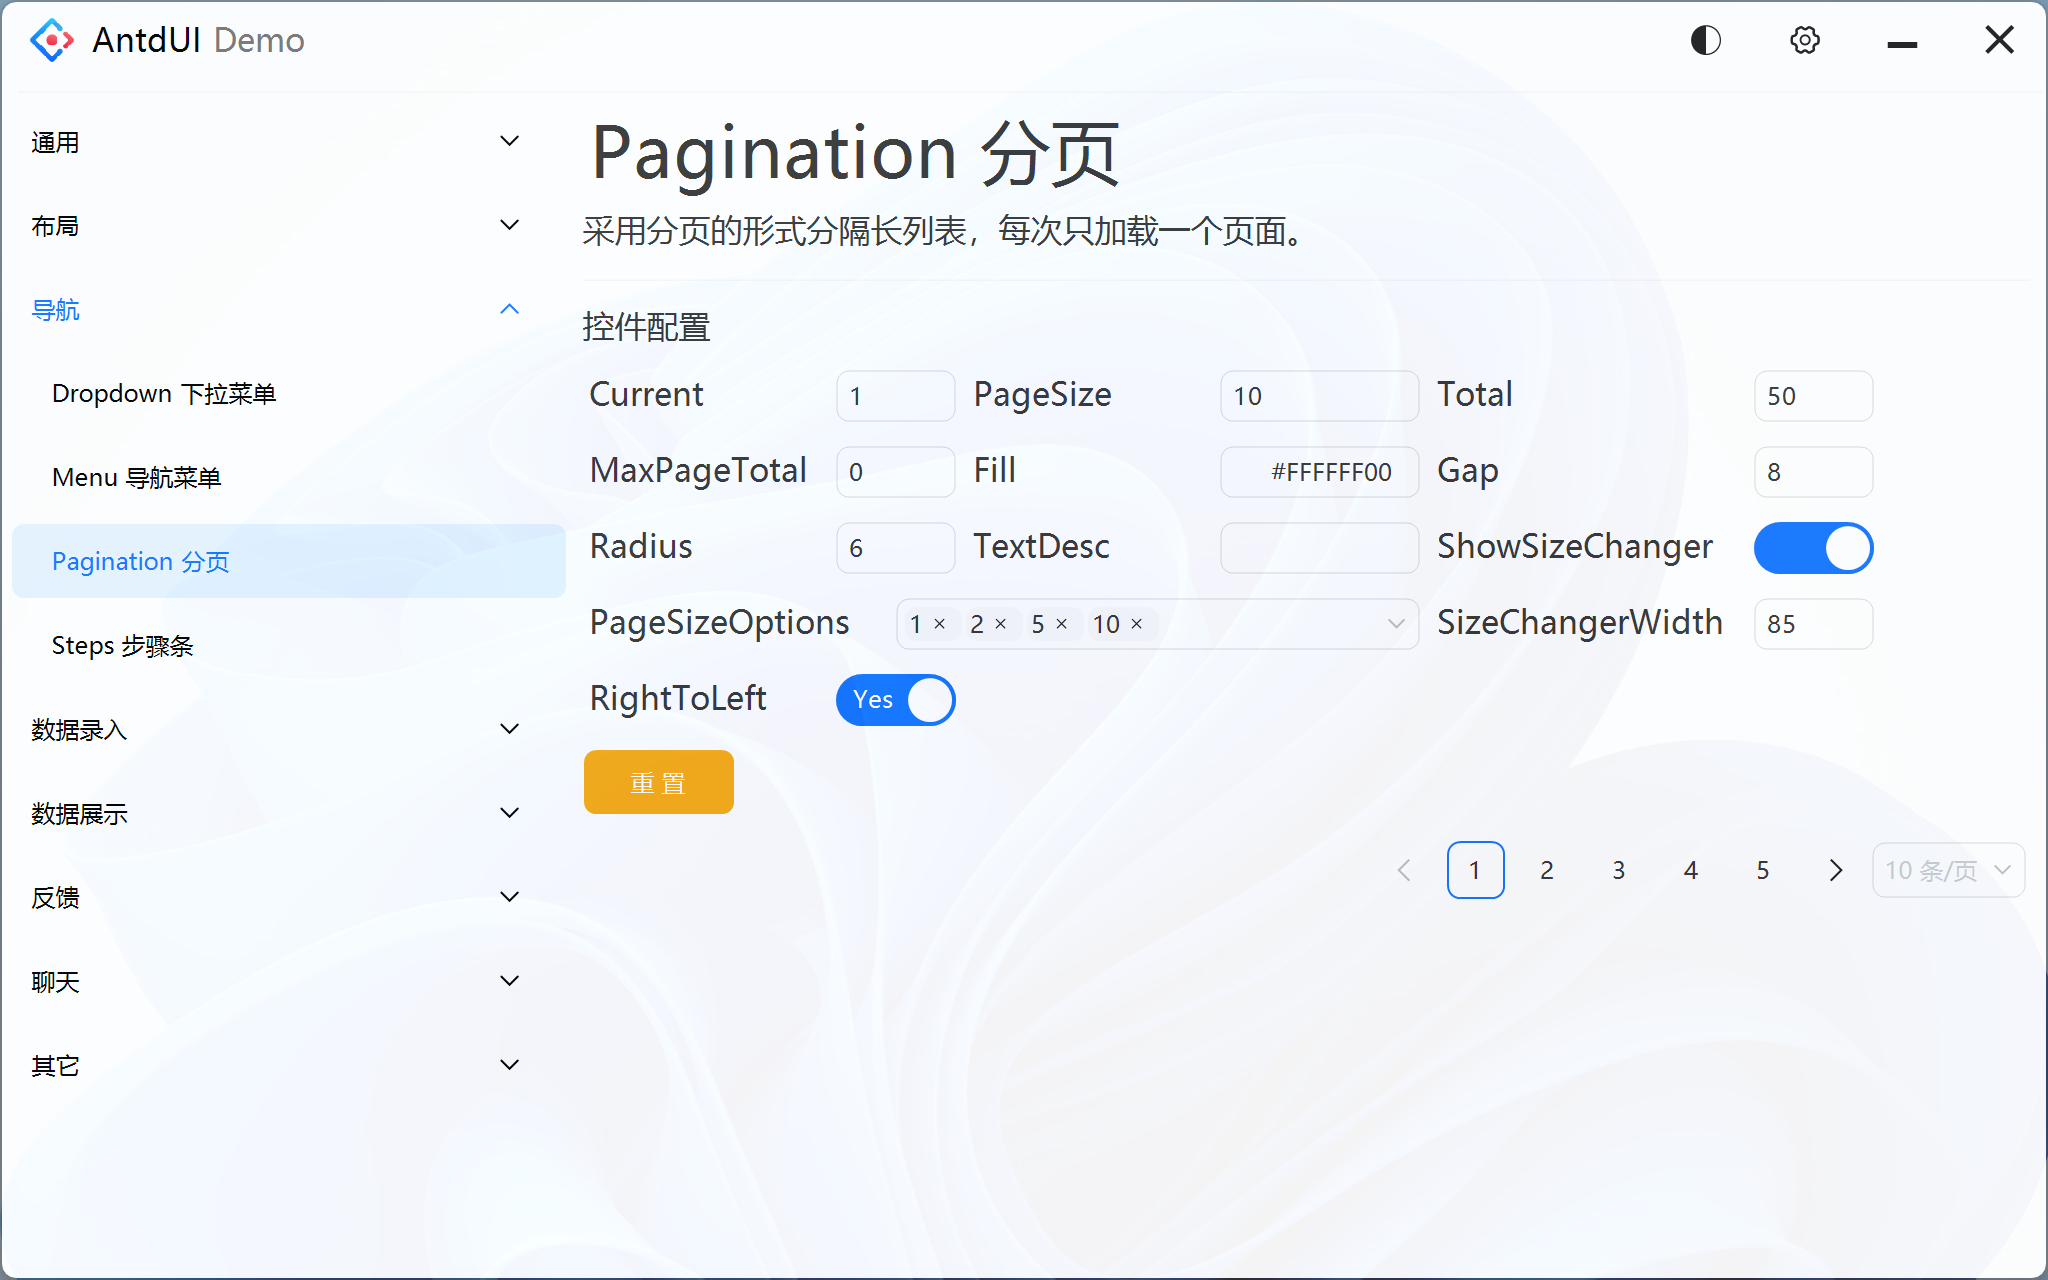Remove the '2' tag from PageSizeOptions
Screen dimensions: 2048x1280
click(1001, 624)
